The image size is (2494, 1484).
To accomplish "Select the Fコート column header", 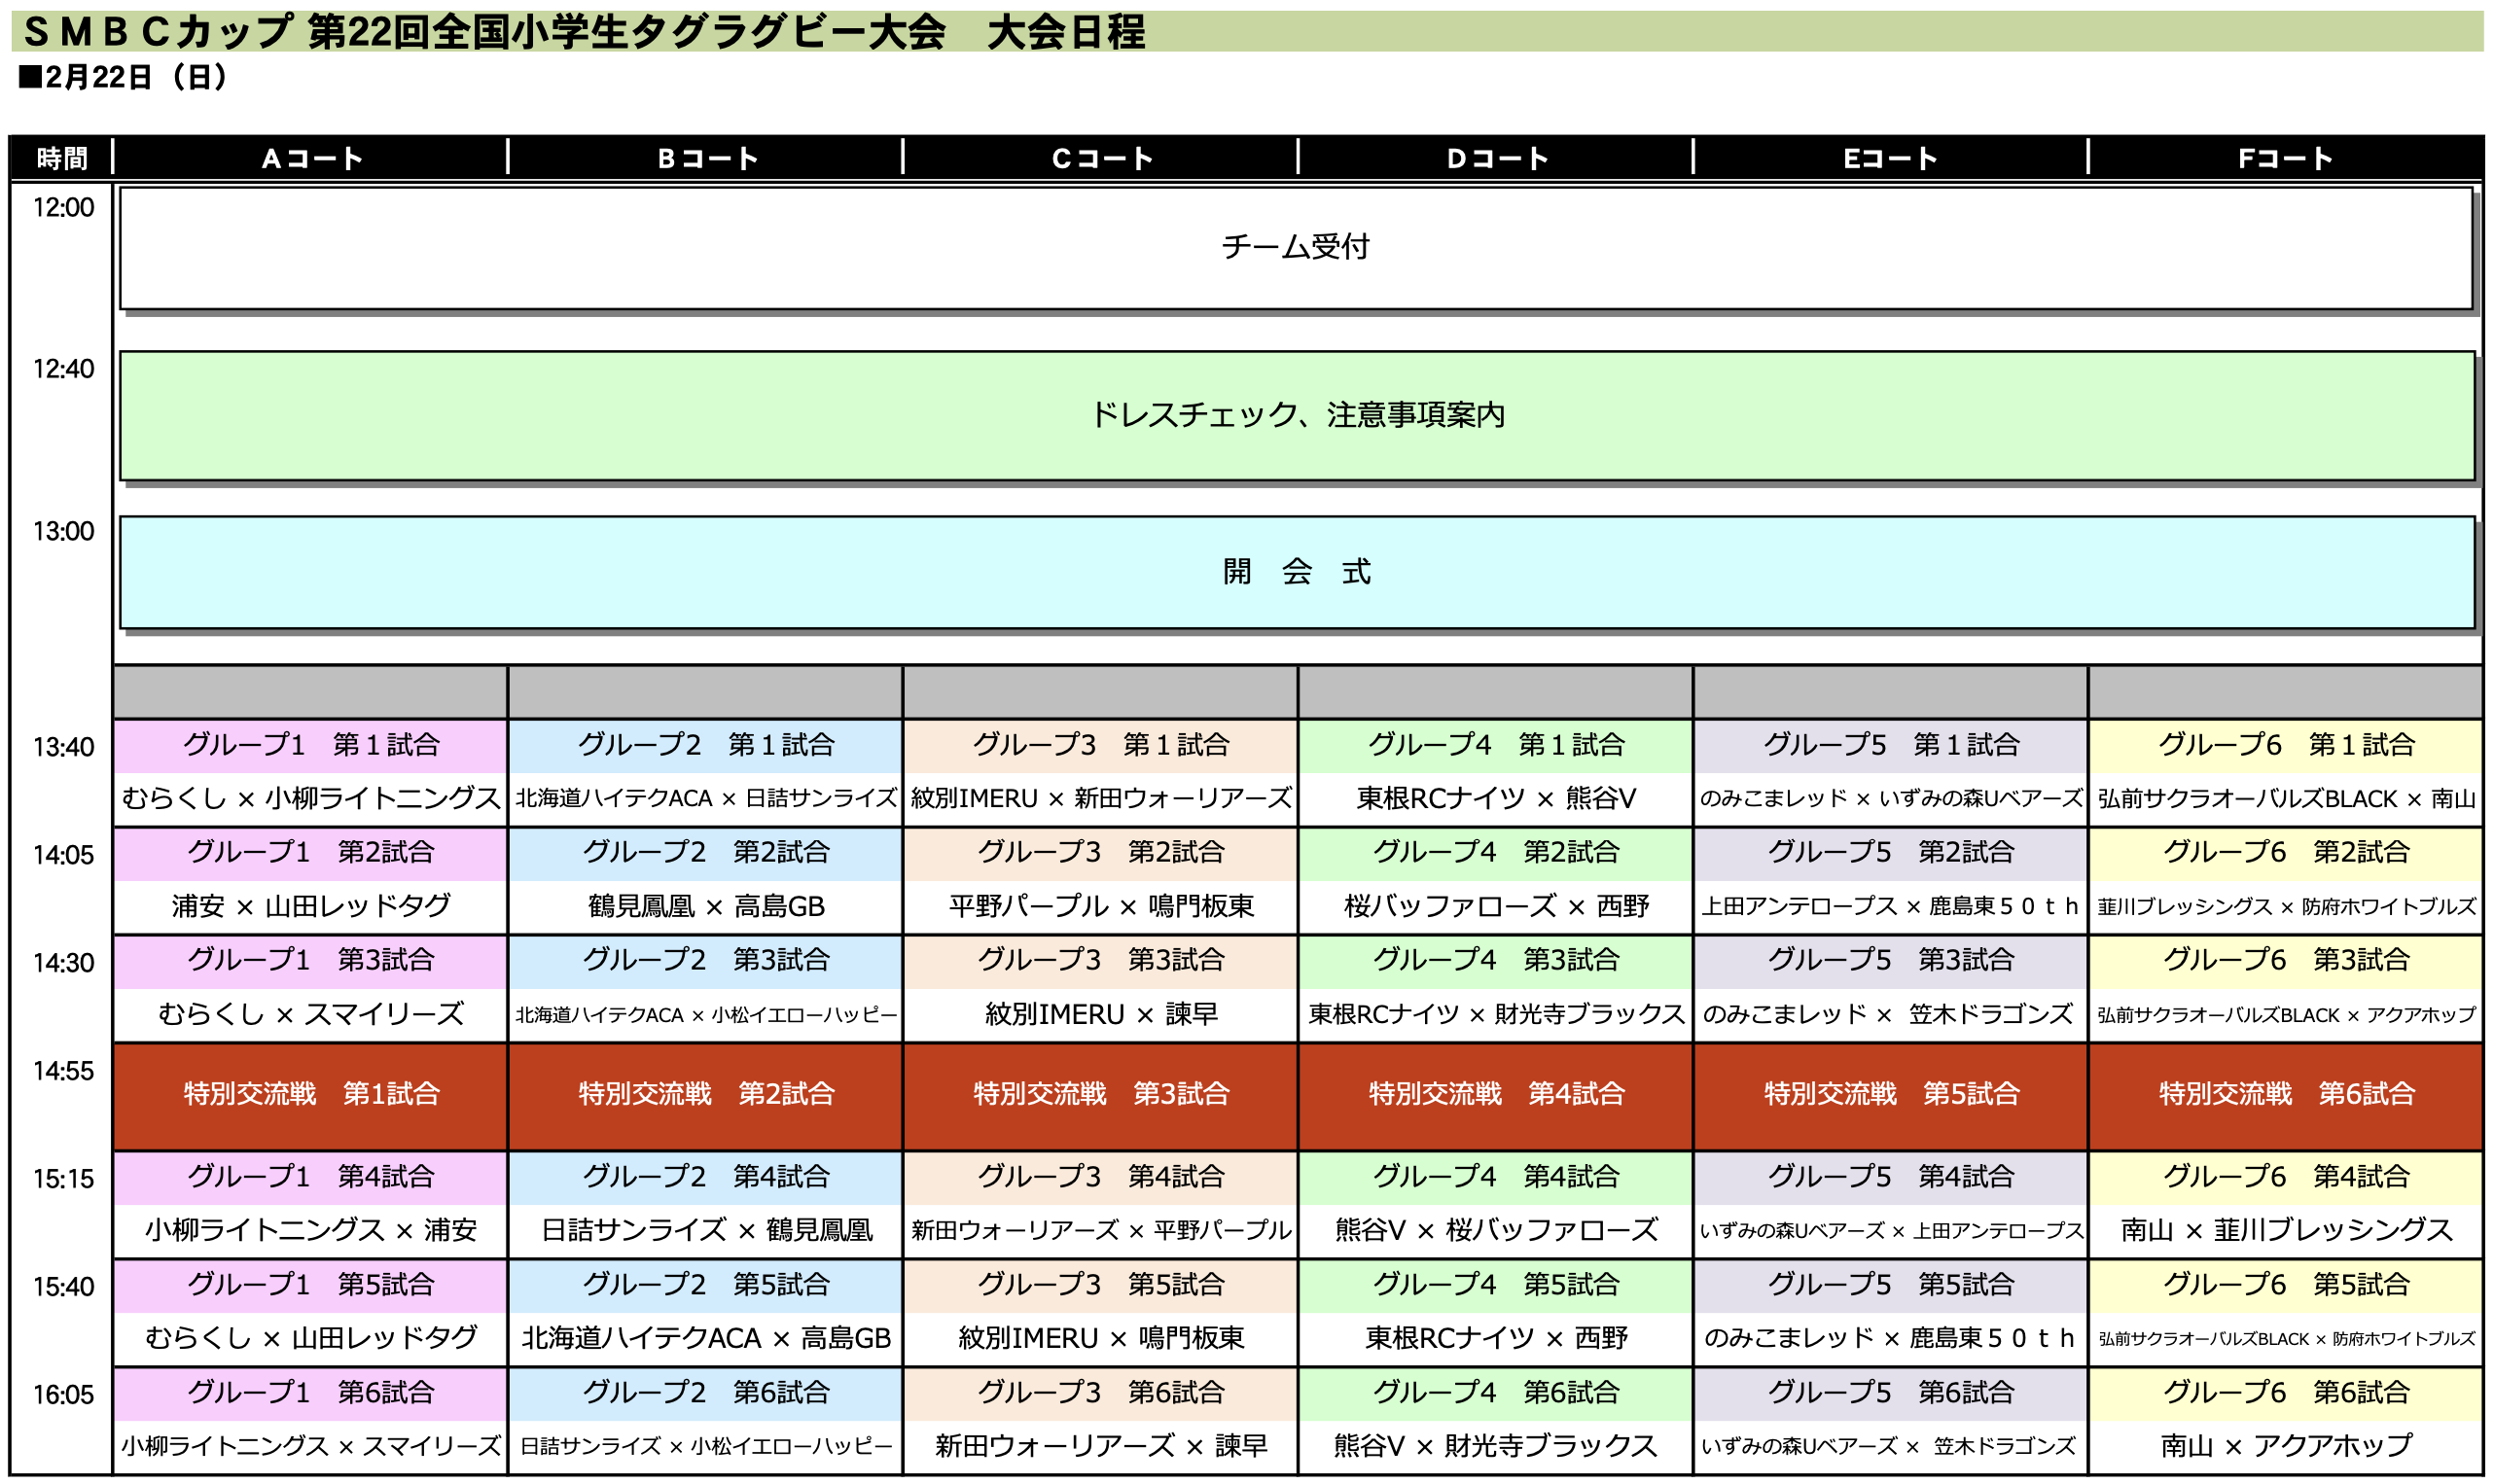I will [x=2284, y=158].
